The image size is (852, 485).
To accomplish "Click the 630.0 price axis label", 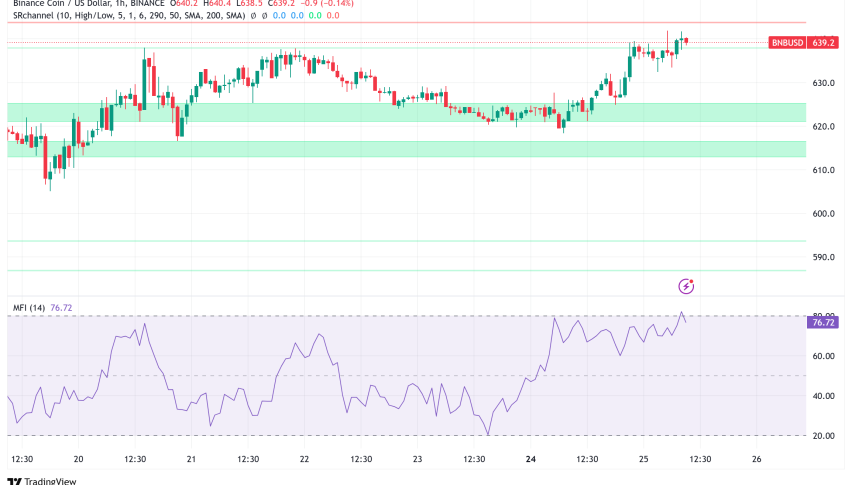I will tap(824, 83).
